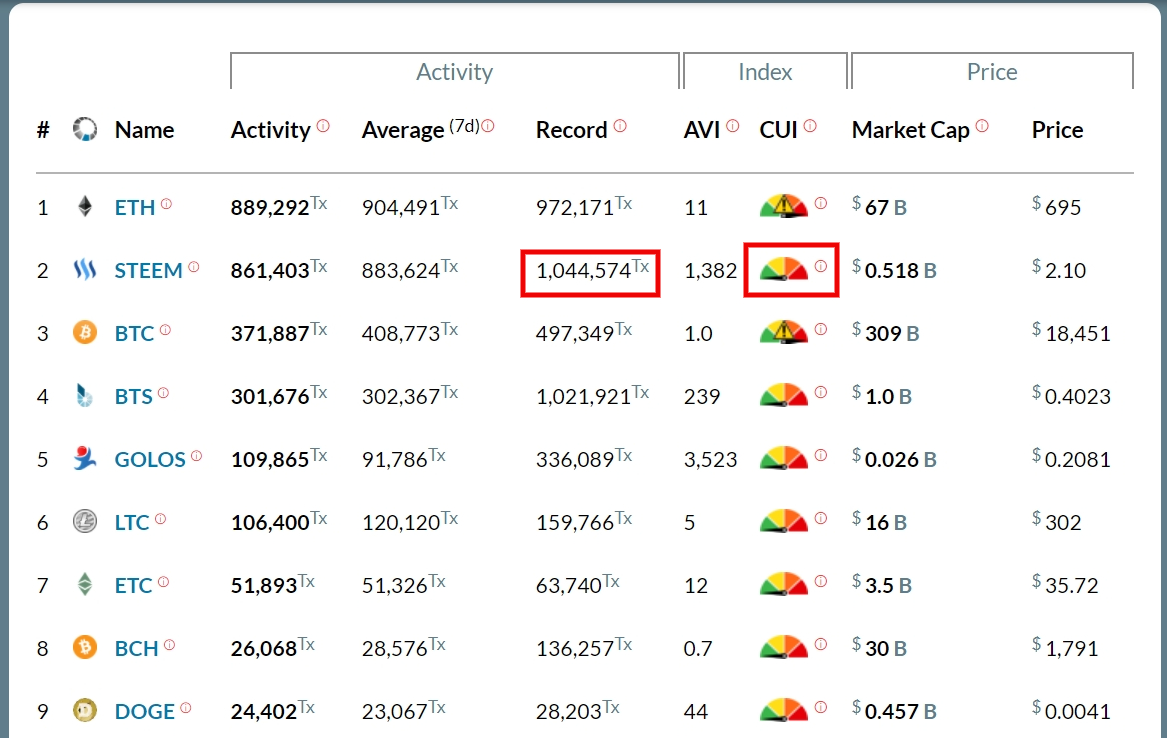Click the CUI warning gauge in BTC row

784,332
